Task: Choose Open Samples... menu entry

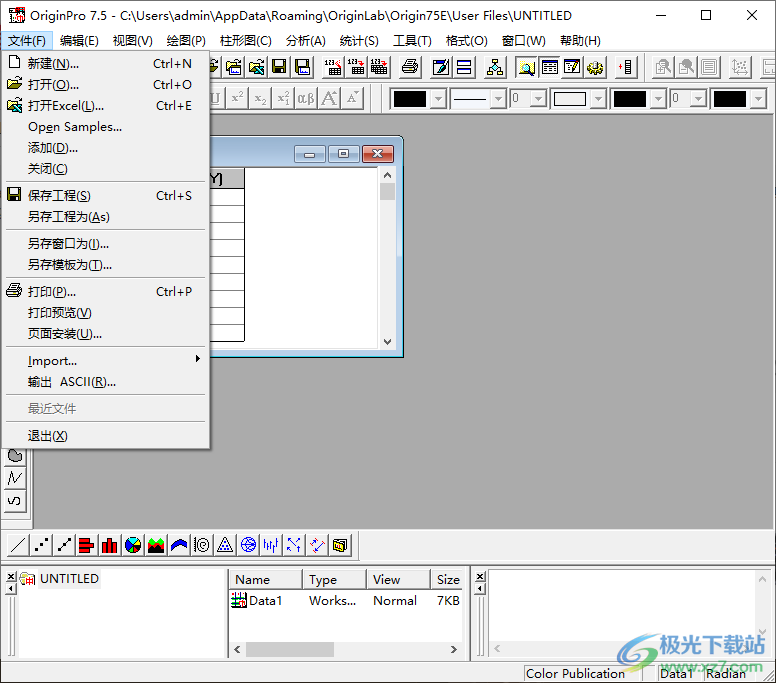Action: [106, 127]
